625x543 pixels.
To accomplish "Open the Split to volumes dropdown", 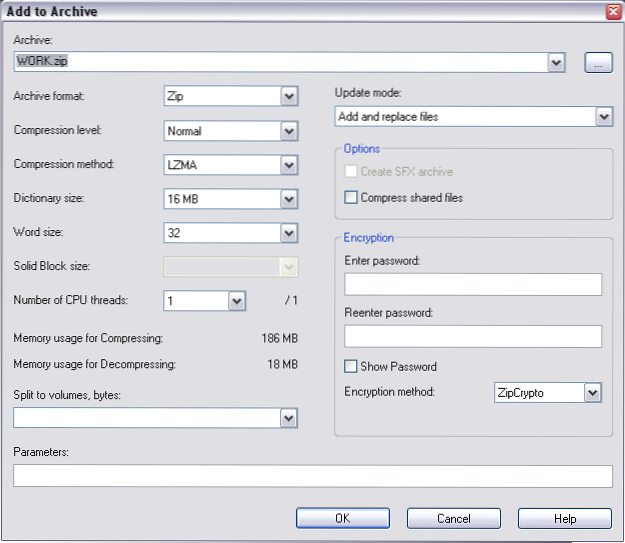I will click(289, 417).
